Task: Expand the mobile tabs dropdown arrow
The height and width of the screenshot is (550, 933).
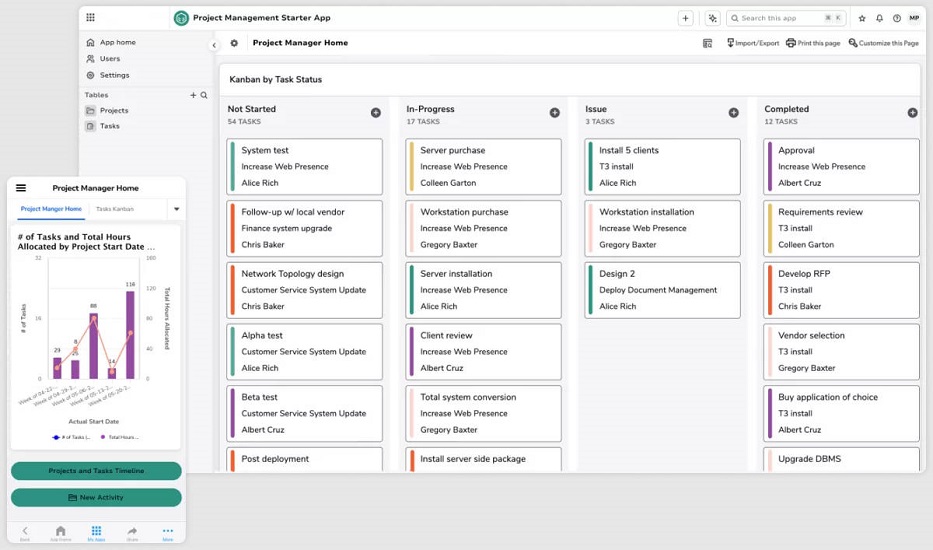Action: point(176,209)
